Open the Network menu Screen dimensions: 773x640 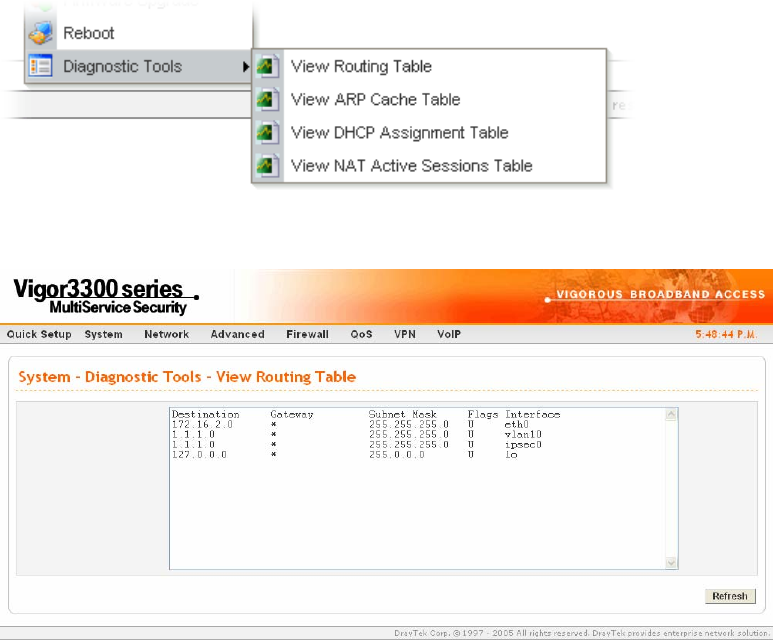(x=167, y=334)
